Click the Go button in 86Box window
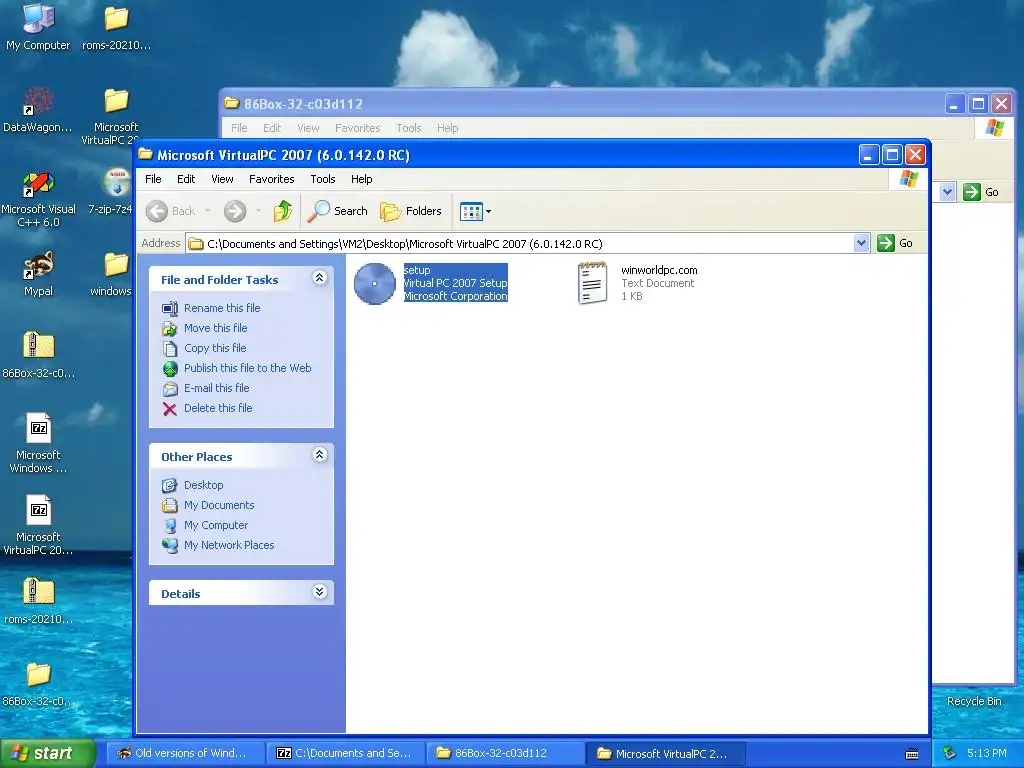1024x768 pixels. pyautogui.click(x=982, y=192)
